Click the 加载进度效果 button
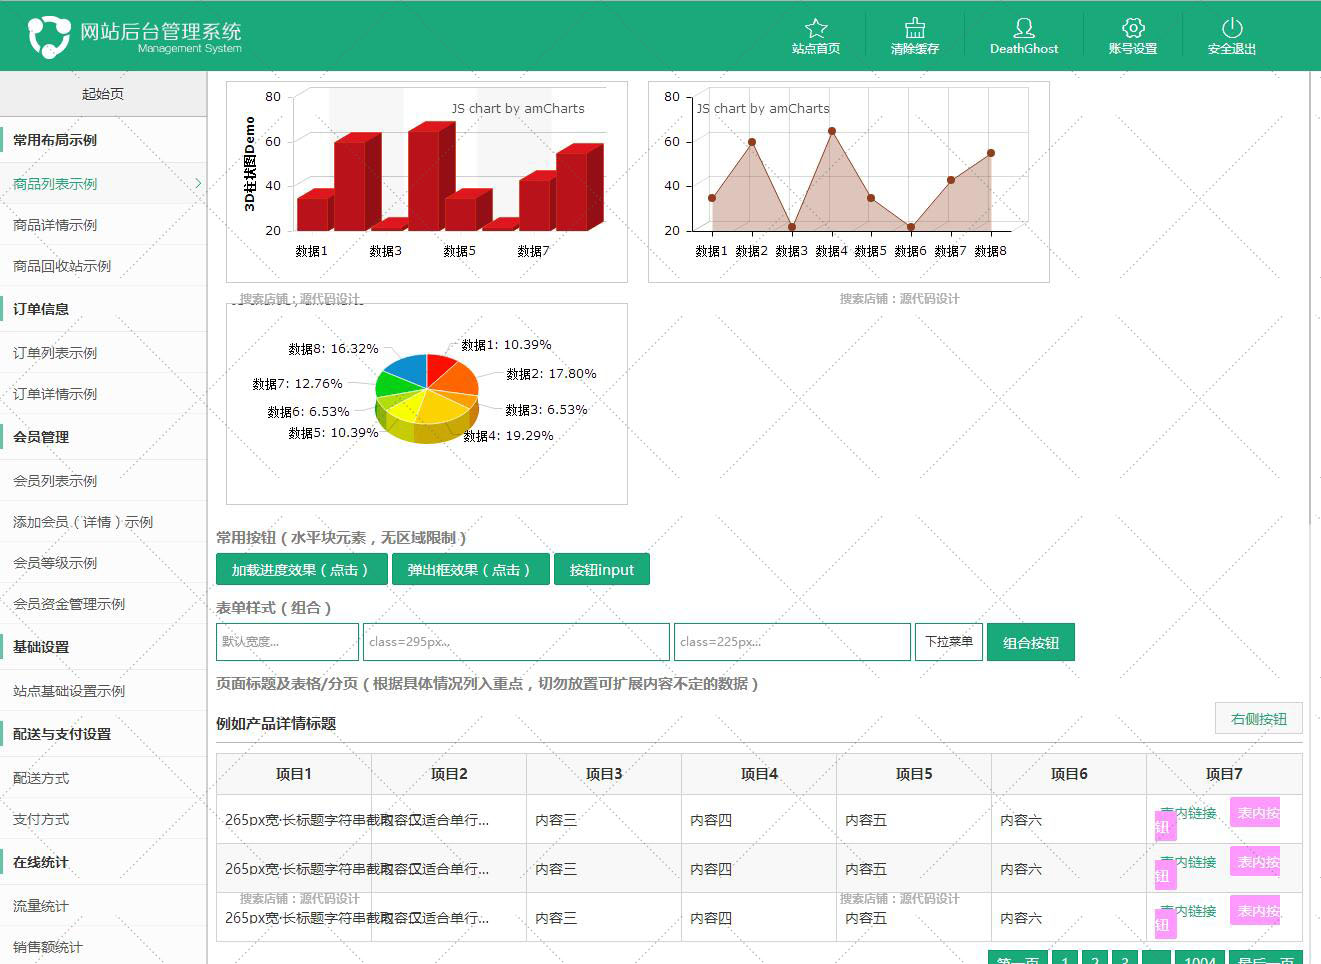The height and width of the screenshot is (964, 1321). pos(300,570)
